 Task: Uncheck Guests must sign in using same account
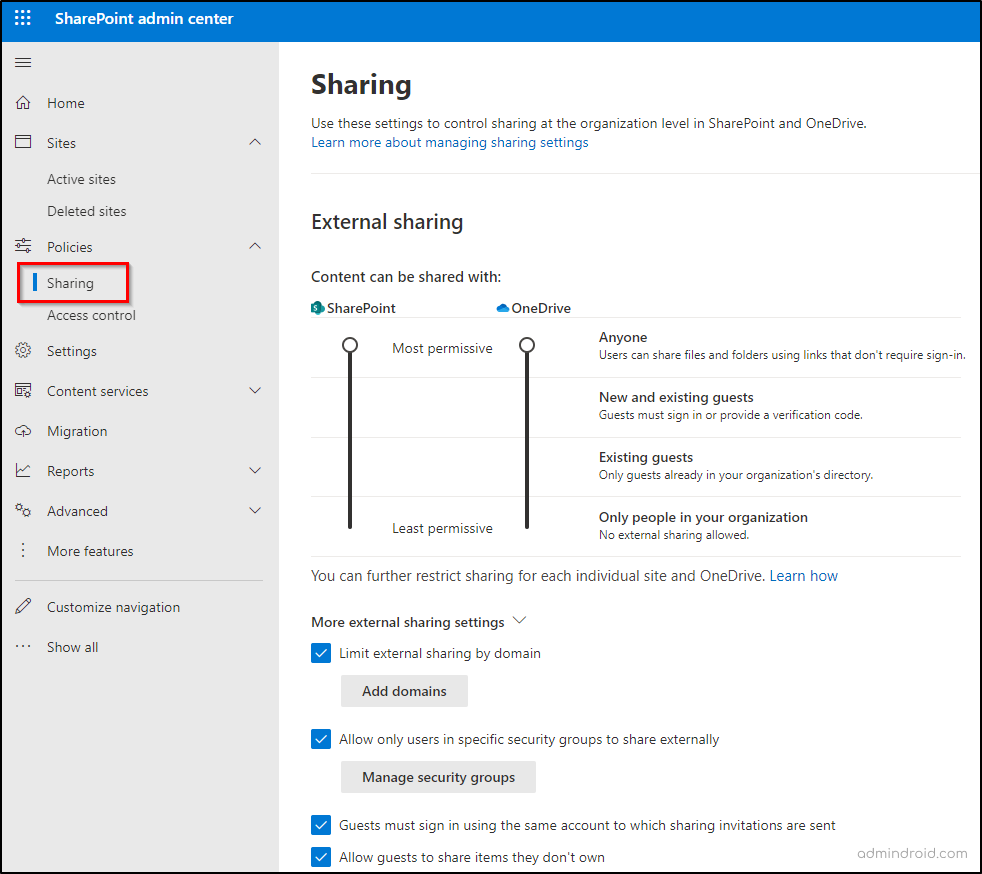pyautogui.click(x=321, y=825)
